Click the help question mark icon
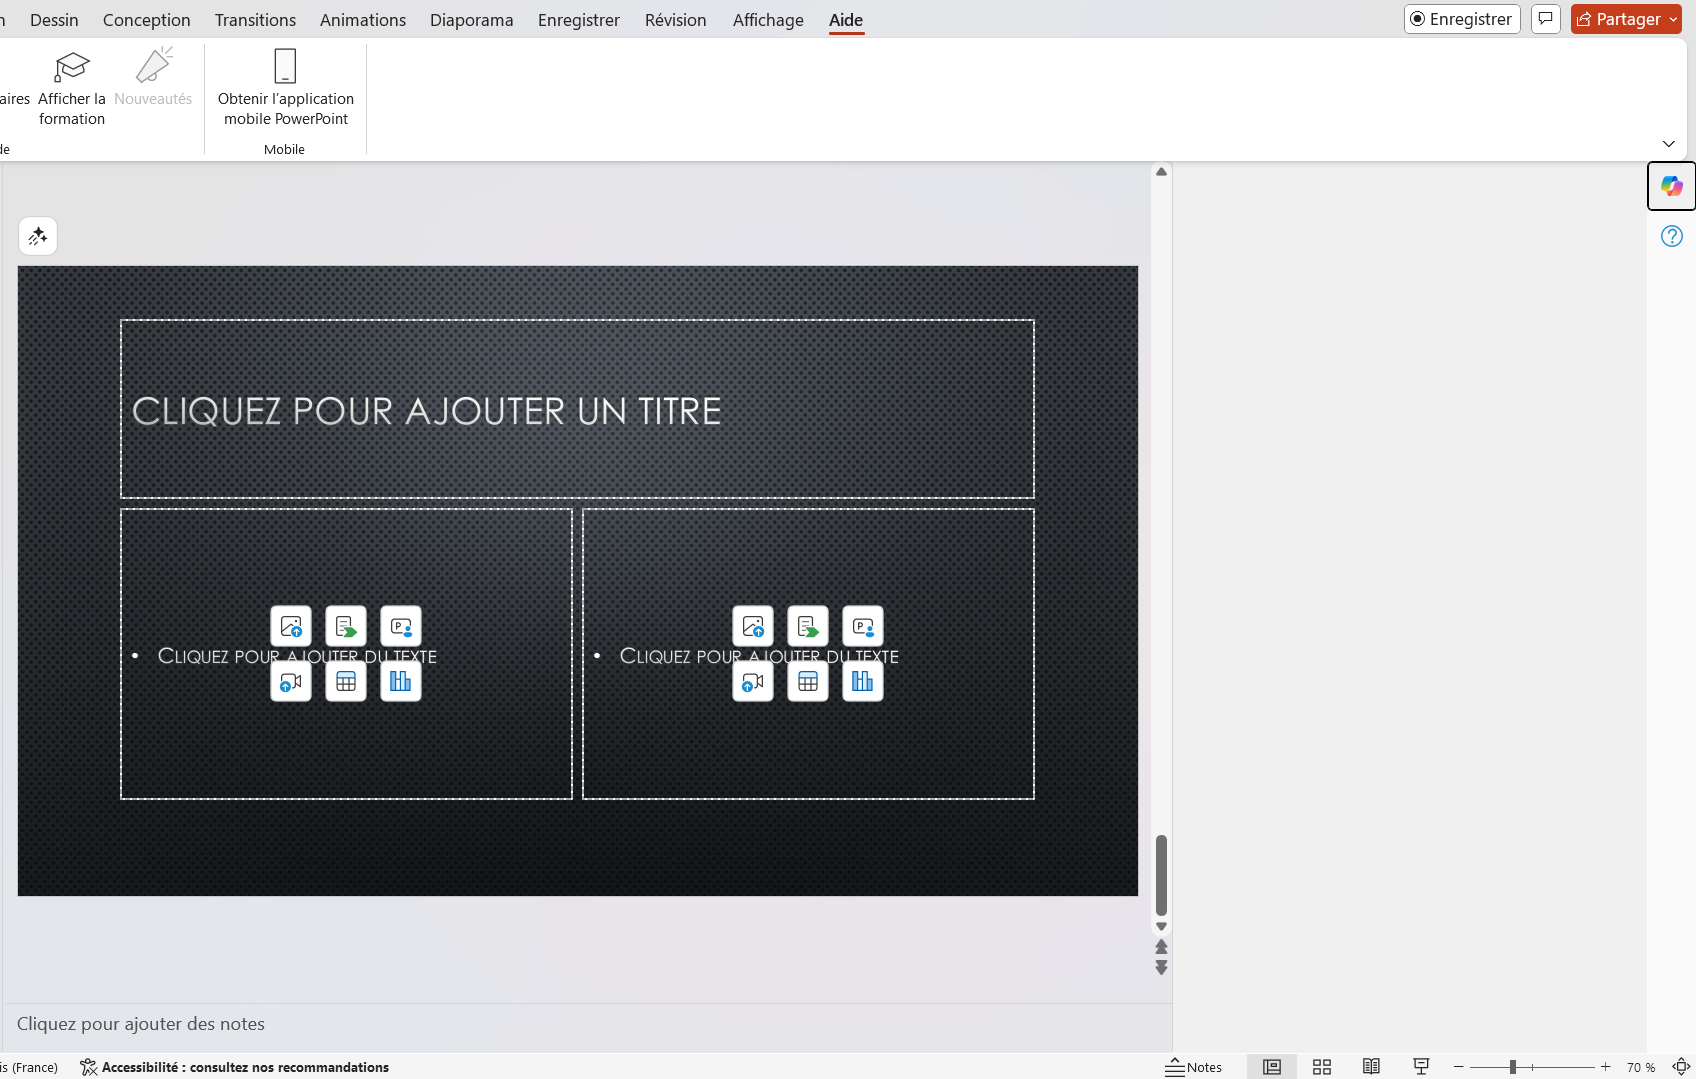This screenshot has height=1079, width=1696. click(1671, 236)
